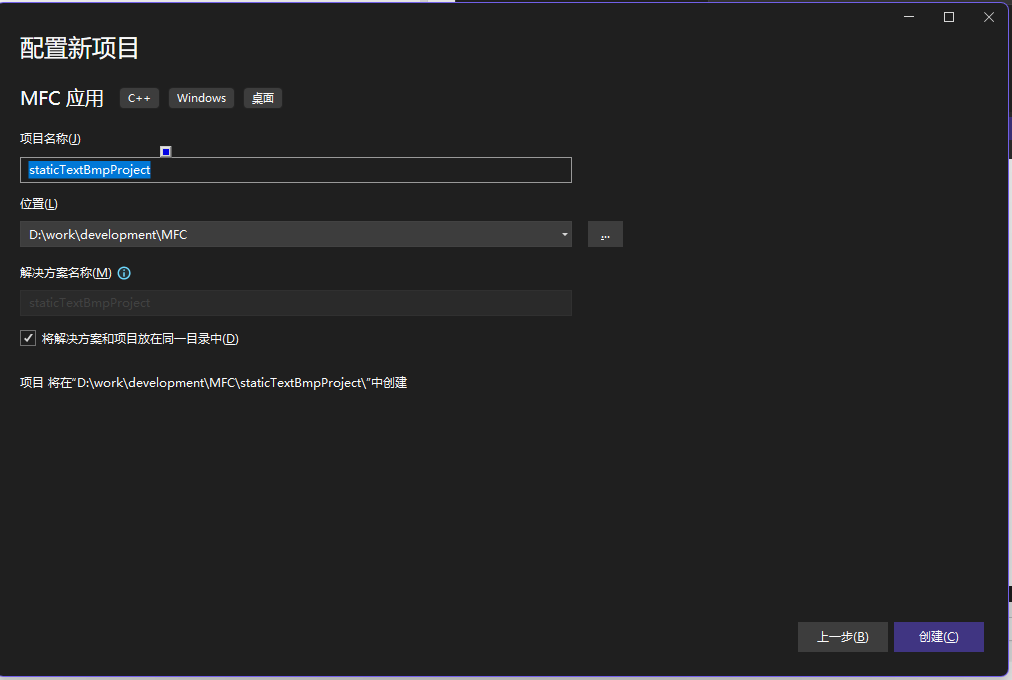Click the 桌面 tag

[263, 98]
